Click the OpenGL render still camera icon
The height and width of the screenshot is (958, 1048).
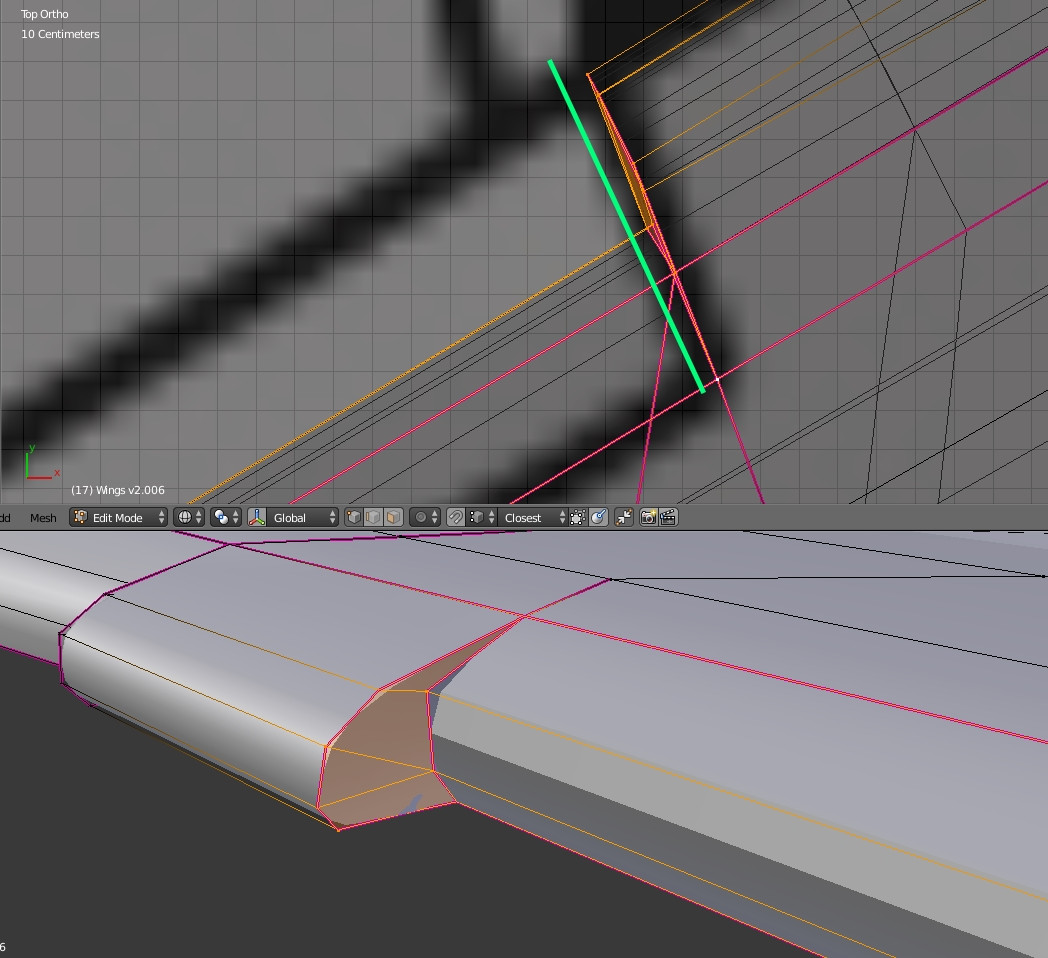647,517
